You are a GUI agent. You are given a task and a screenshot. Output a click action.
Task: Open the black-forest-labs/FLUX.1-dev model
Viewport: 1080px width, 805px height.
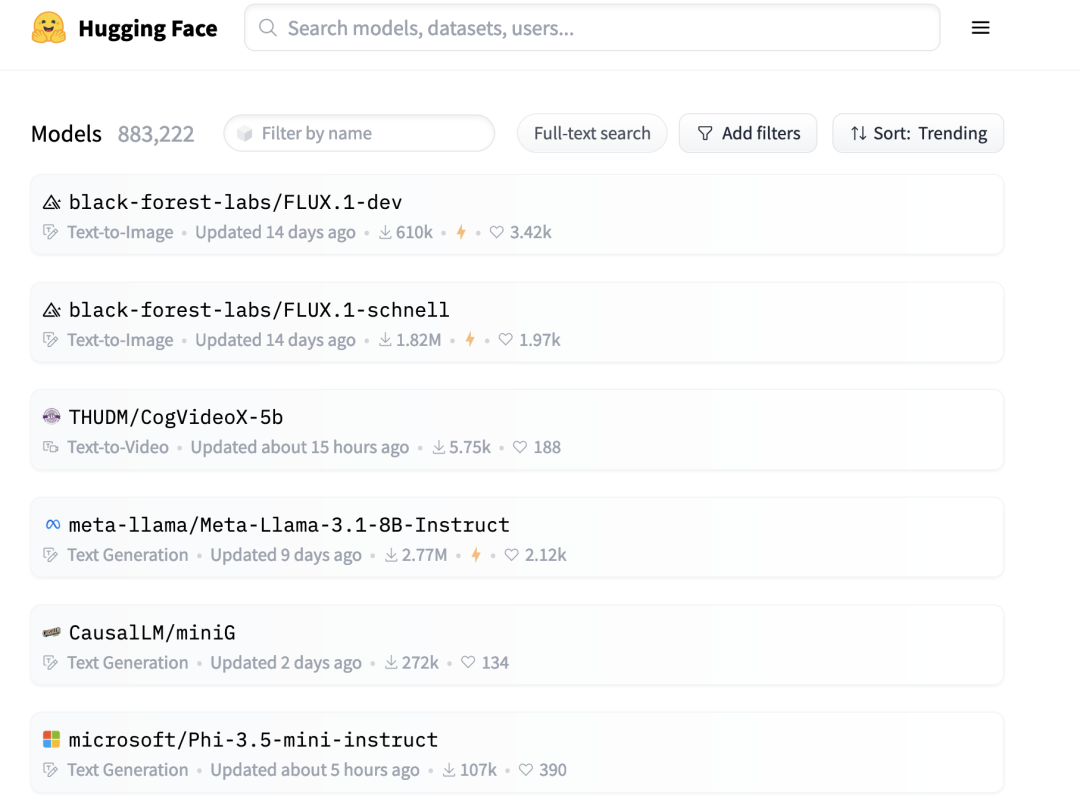(236, 202)
